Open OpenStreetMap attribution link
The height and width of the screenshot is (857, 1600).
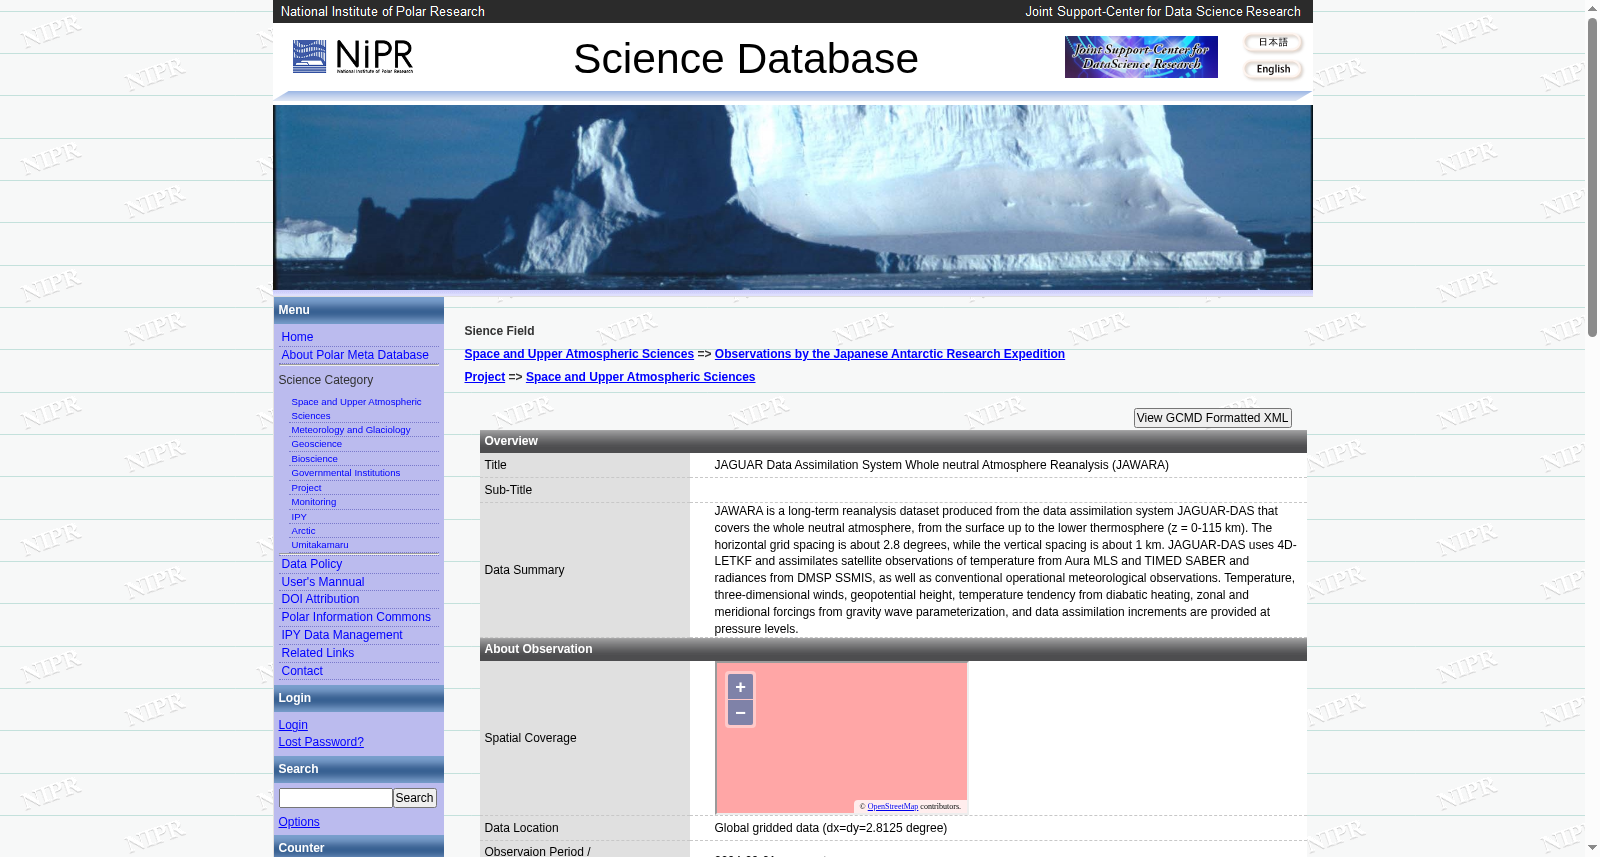point(892,806)
